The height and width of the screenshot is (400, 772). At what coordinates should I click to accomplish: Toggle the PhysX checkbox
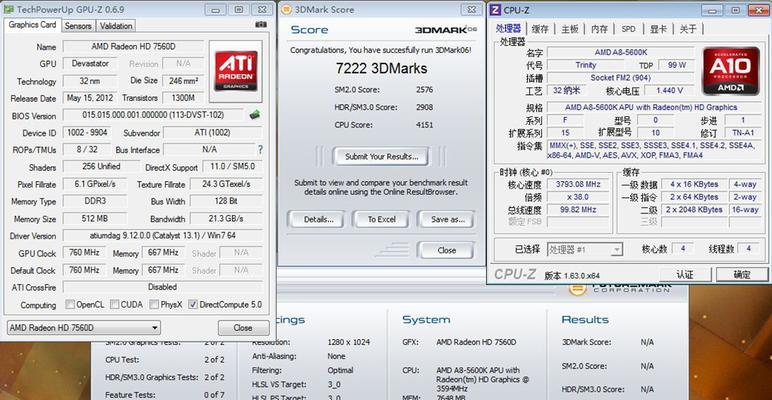coord(154,304)
